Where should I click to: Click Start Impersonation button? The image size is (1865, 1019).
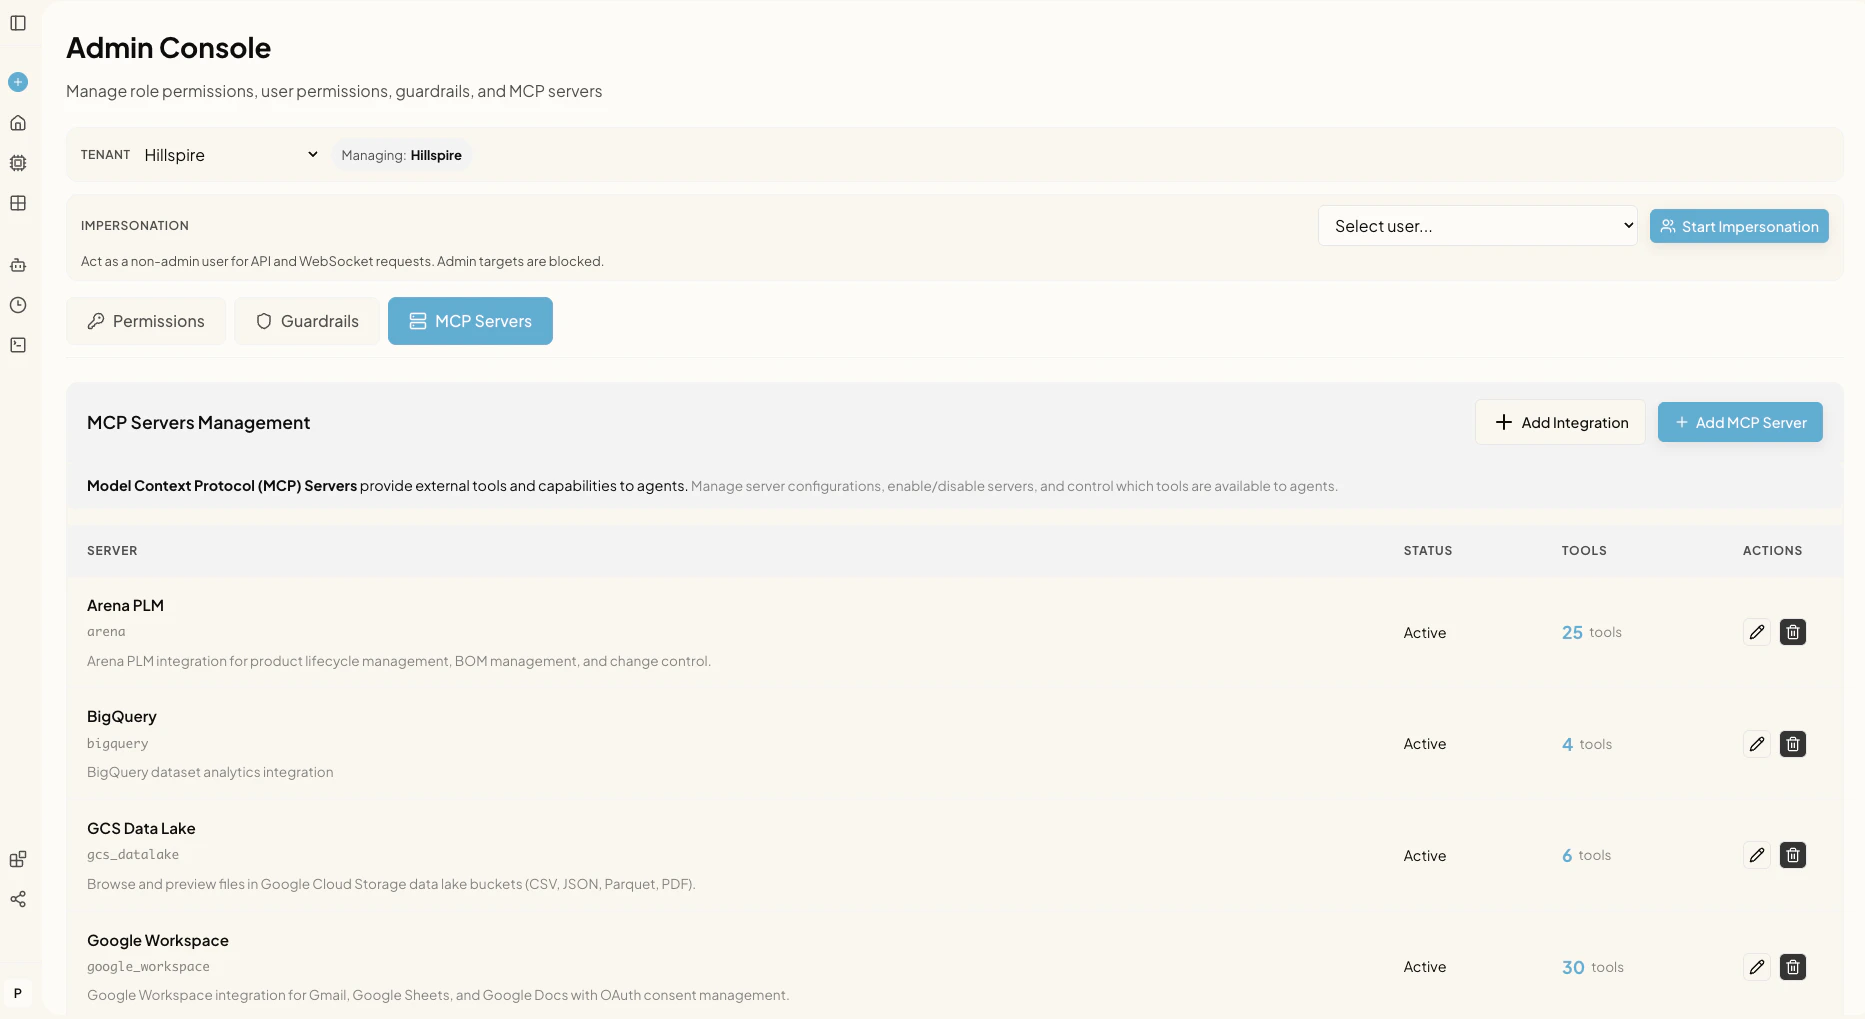pos(1739,227)
